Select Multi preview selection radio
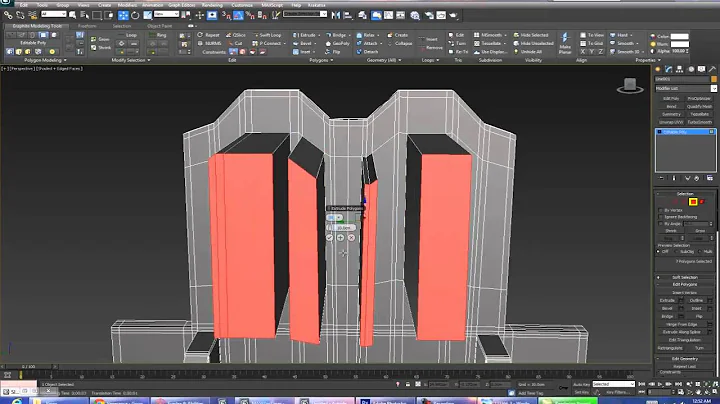 [x=700, y=252]
